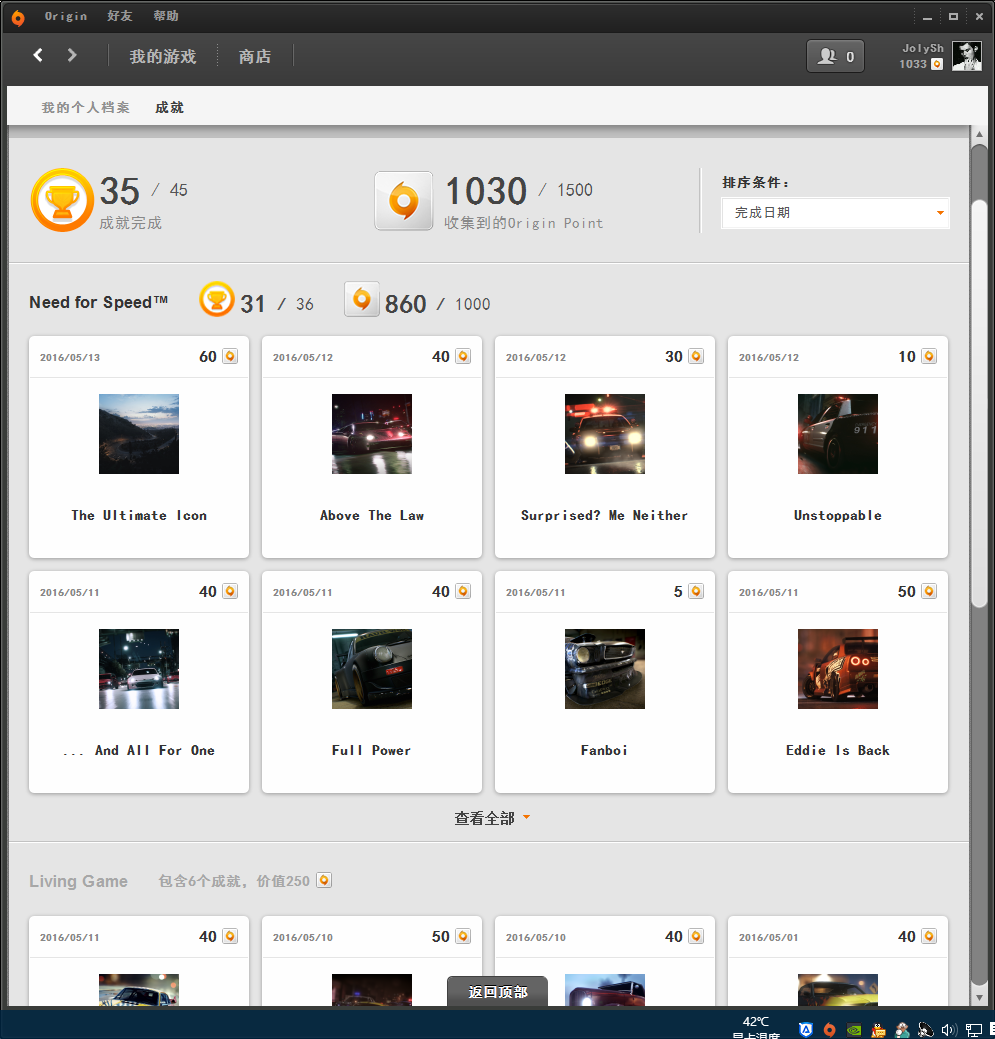Open 我的个人档案 sub-tab
The width and height of the screenshot is (995, 1039).
pos(85,107)
